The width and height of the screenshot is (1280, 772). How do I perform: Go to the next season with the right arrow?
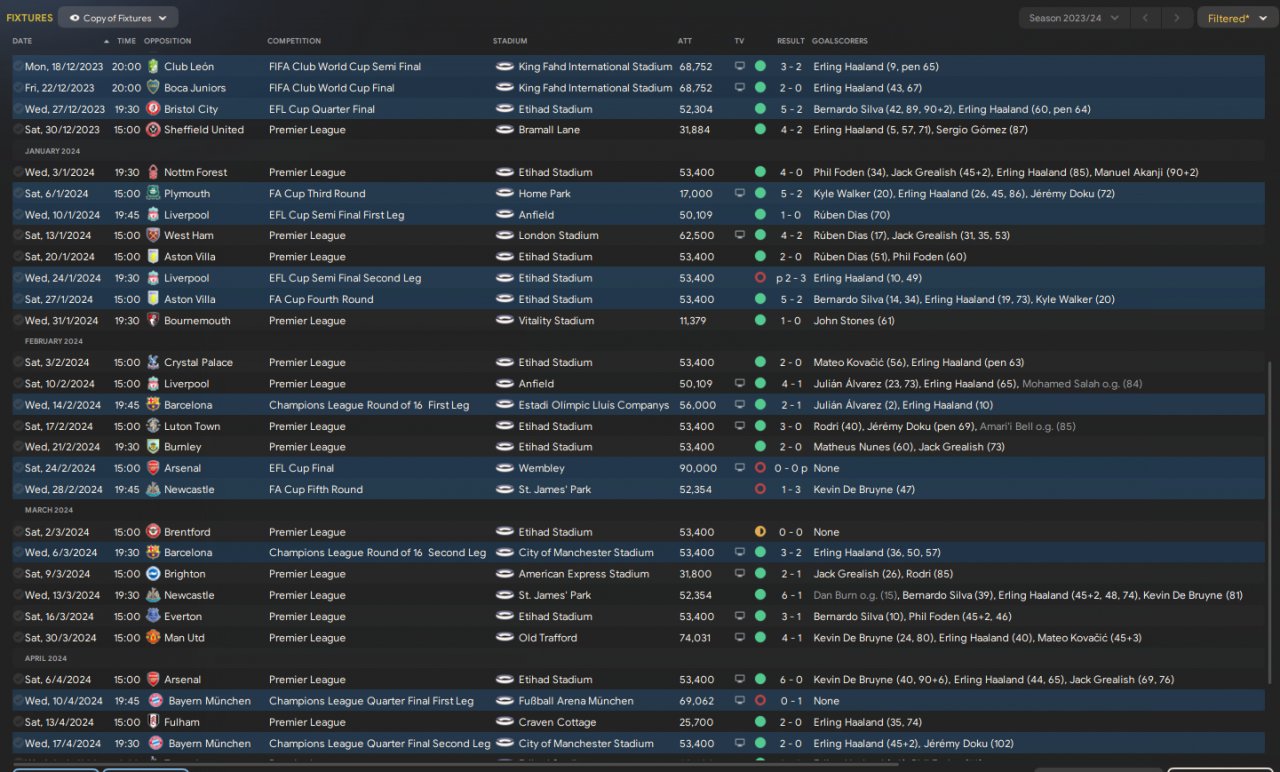pos(1178,18)
